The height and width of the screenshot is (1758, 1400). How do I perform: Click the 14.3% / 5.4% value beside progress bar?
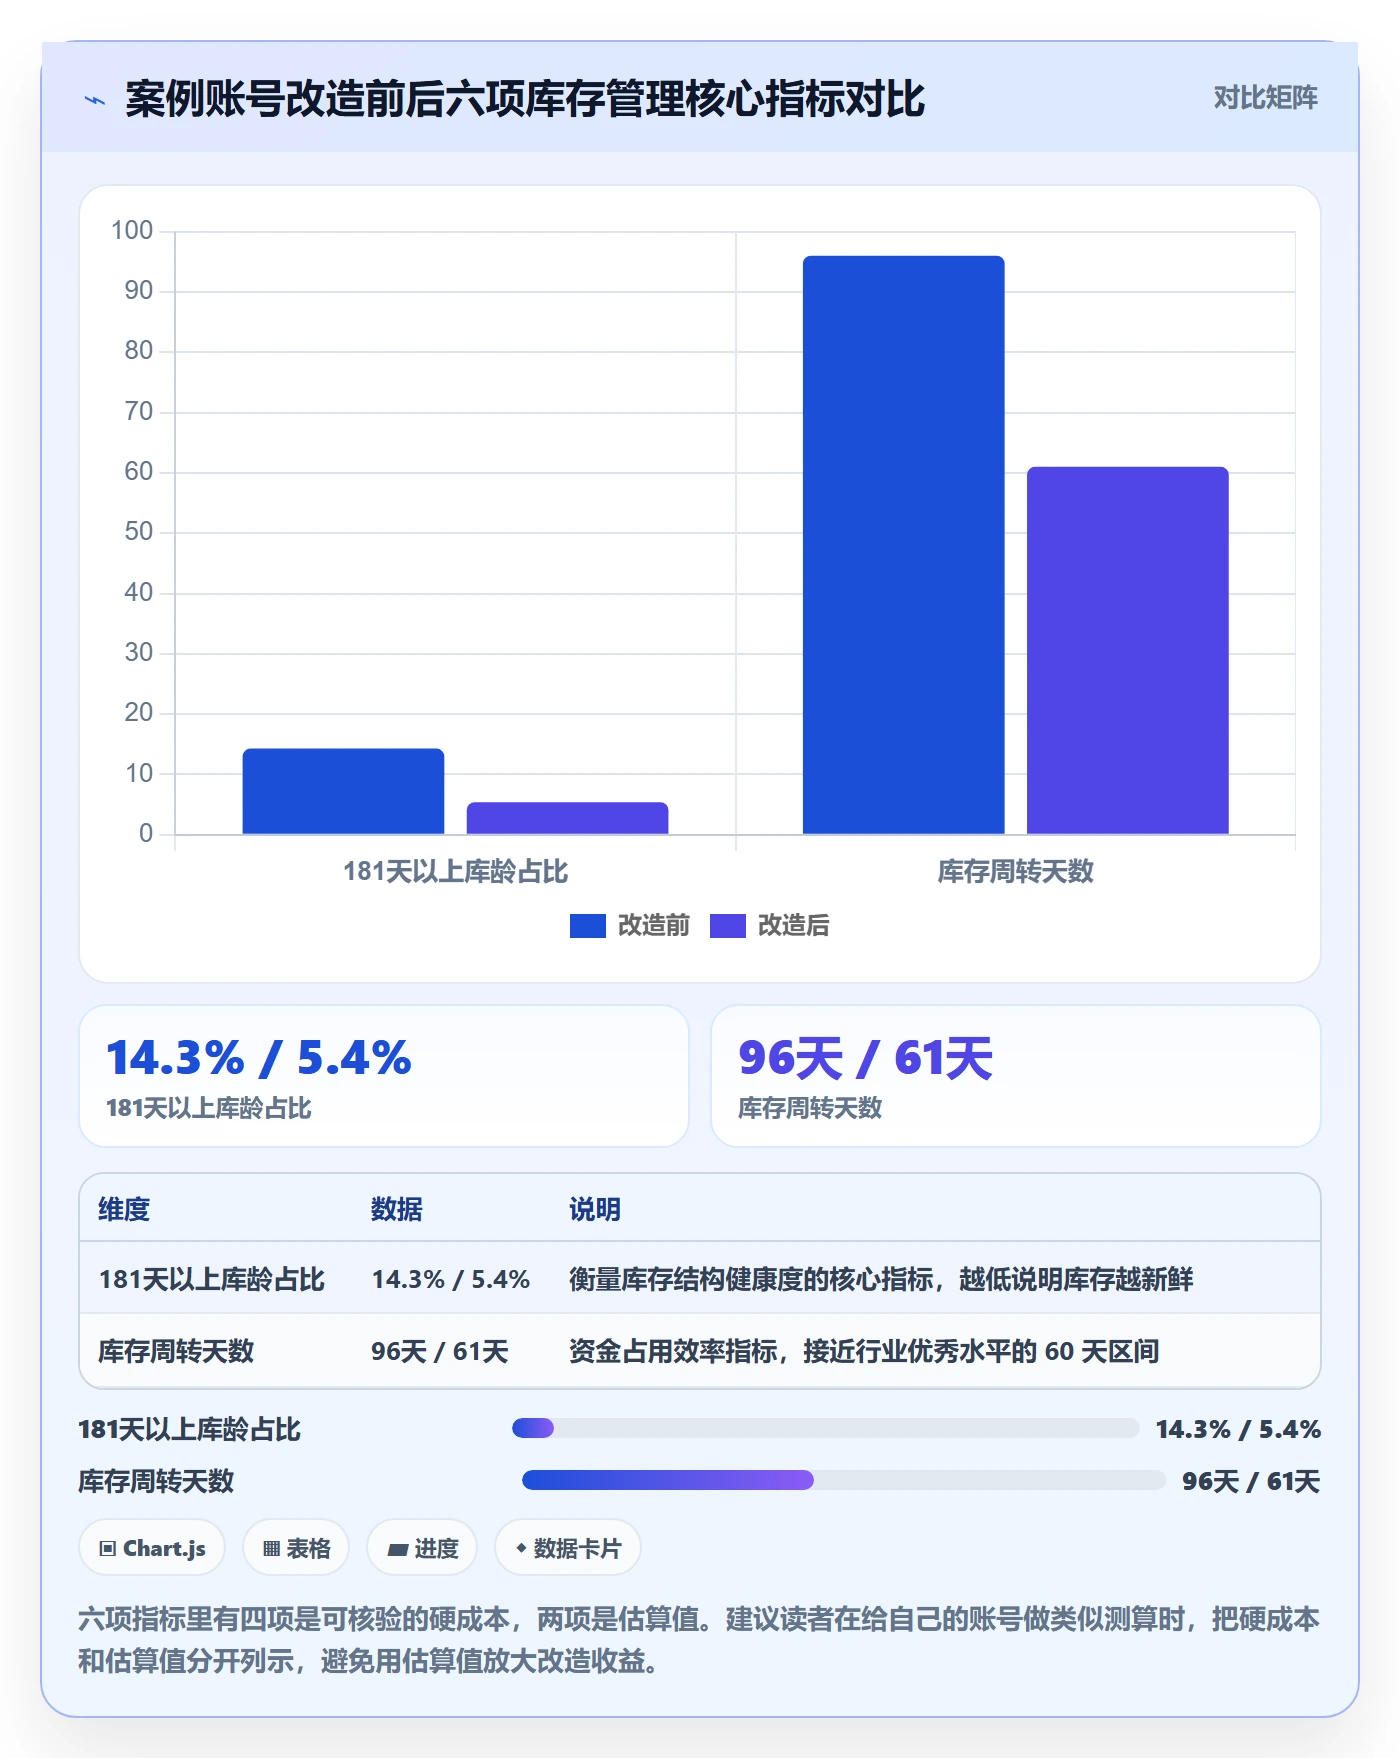(1238, 1429)
